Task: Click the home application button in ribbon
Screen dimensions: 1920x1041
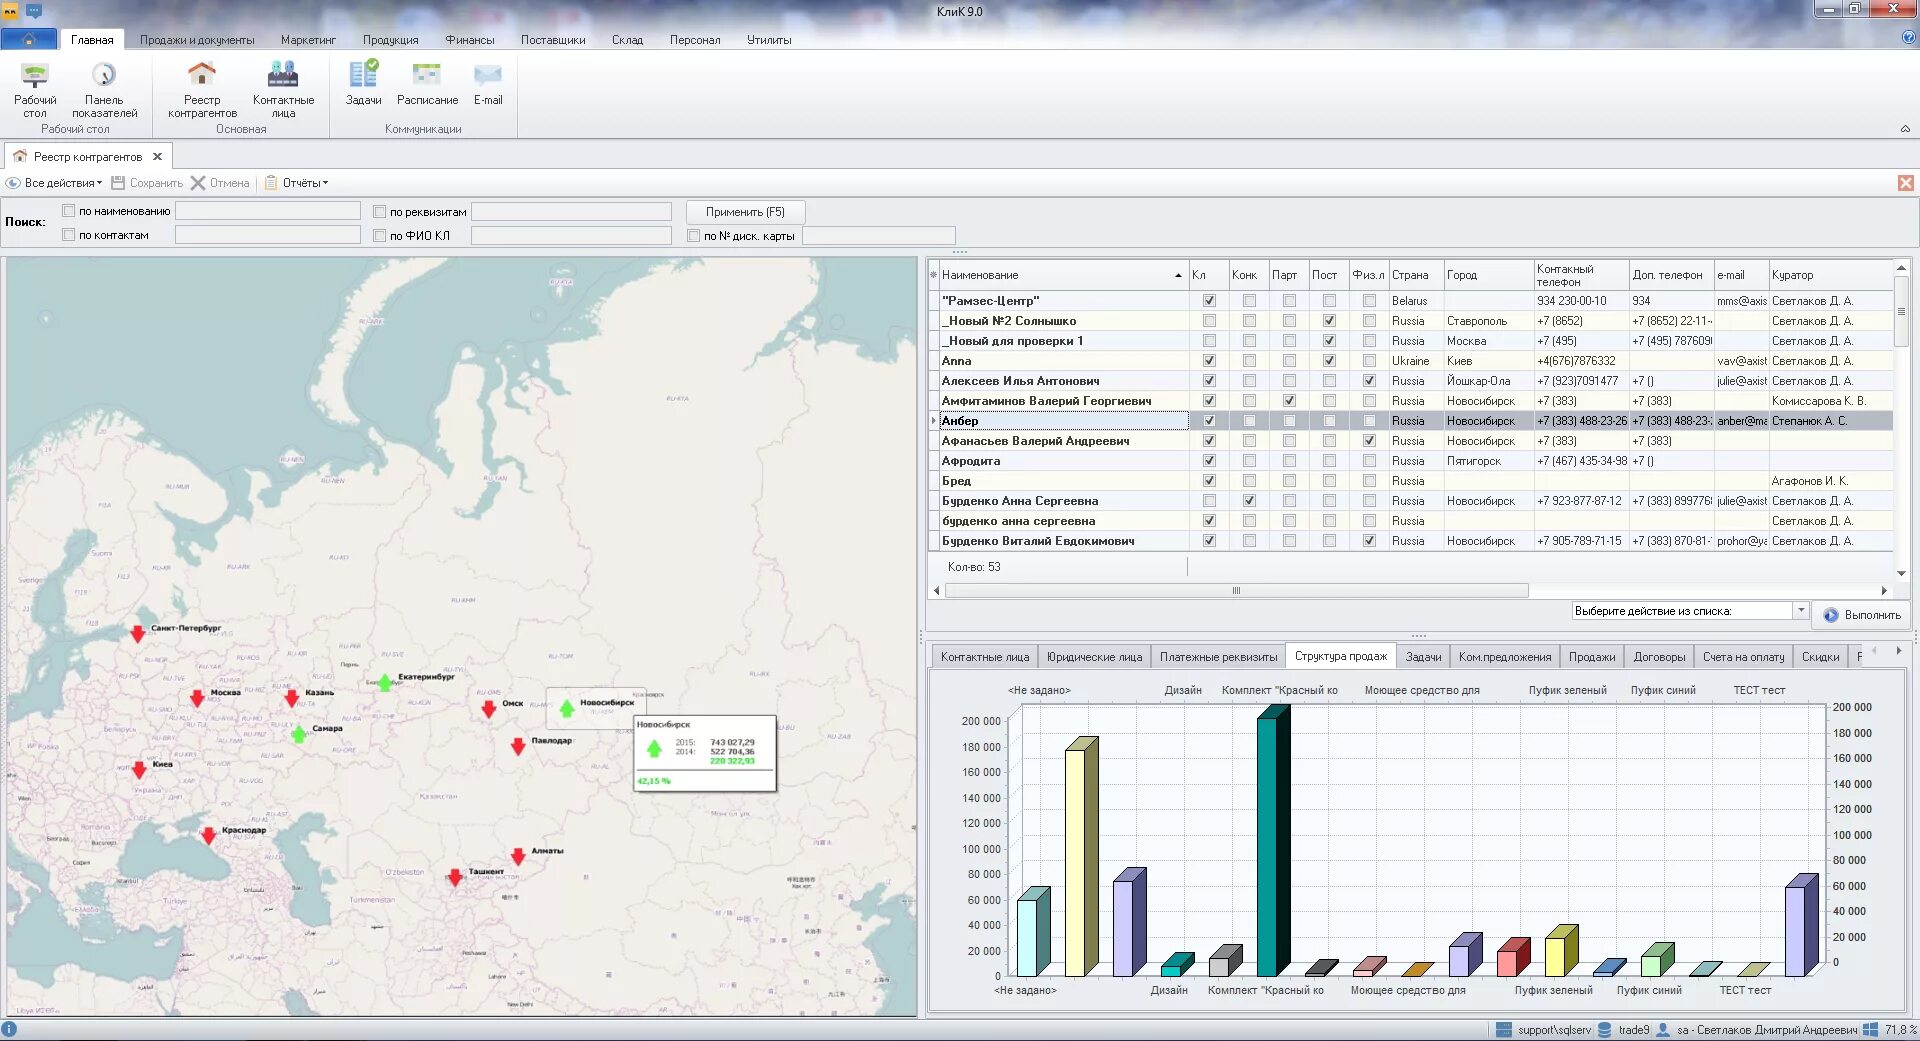Action: [29, 39]
